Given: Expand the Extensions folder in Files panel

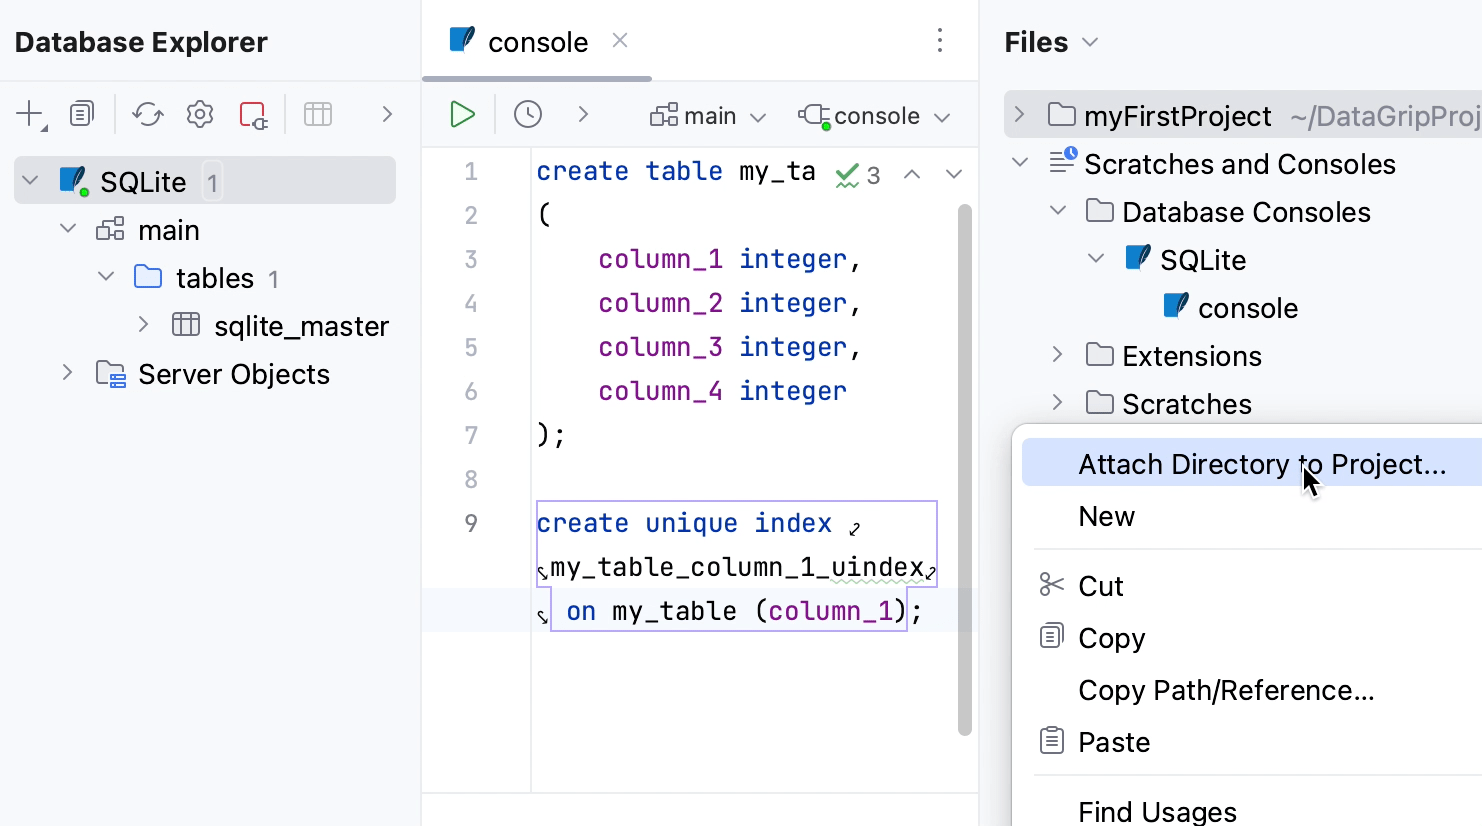Looking at the screenshot, I should click(1057, 355).
